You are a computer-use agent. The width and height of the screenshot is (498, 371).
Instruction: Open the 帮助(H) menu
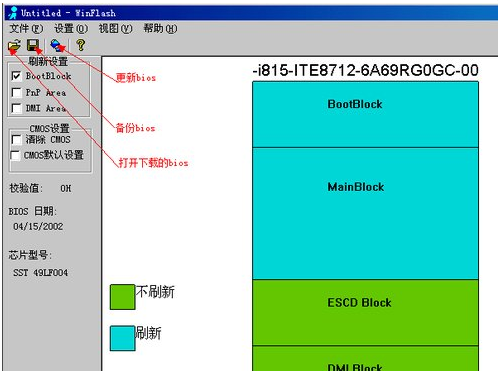[160, 29]
